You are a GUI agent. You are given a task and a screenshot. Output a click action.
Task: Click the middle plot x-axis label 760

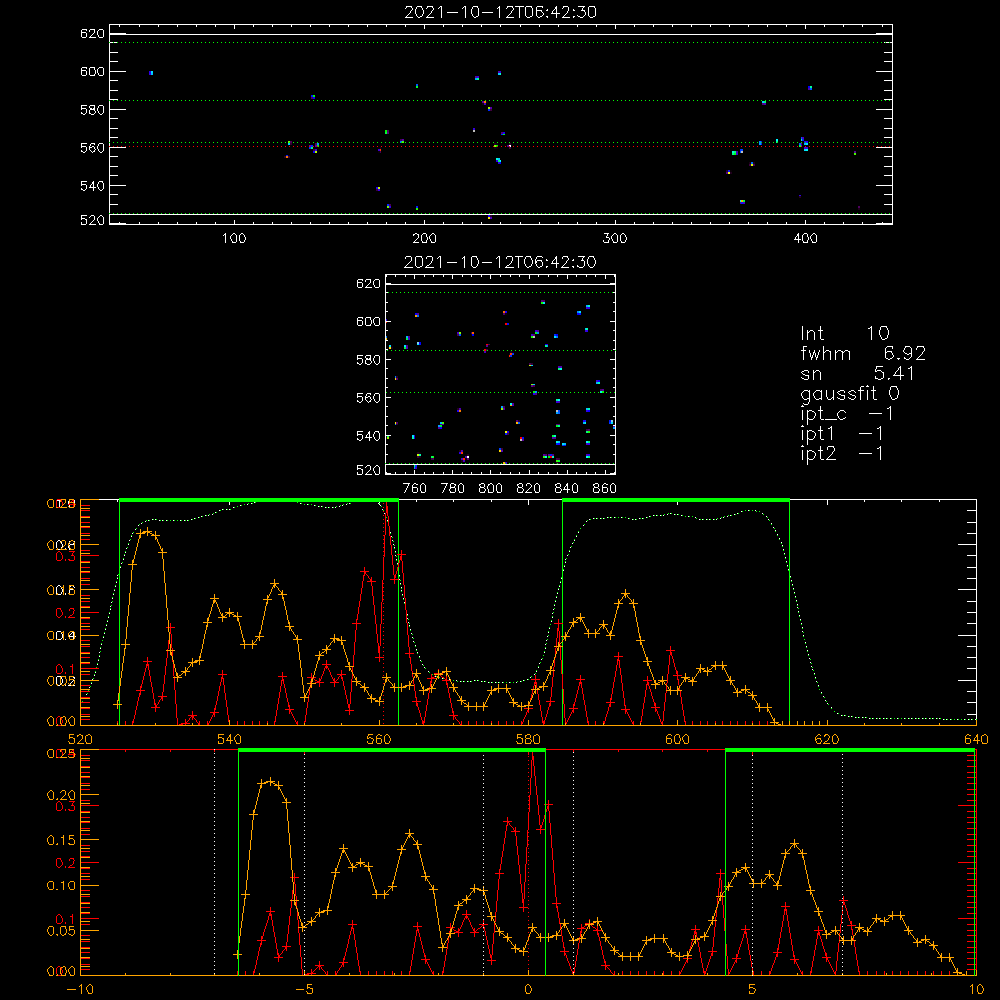(x=415, y=489)
